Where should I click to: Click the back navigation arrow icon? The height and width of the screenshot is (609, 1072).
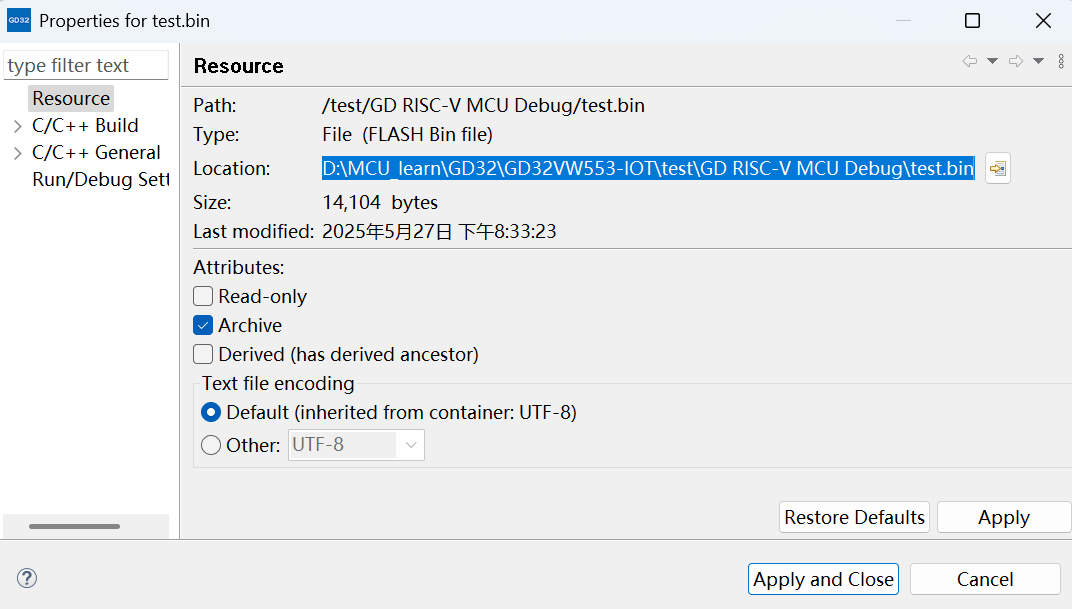point(969,62)
